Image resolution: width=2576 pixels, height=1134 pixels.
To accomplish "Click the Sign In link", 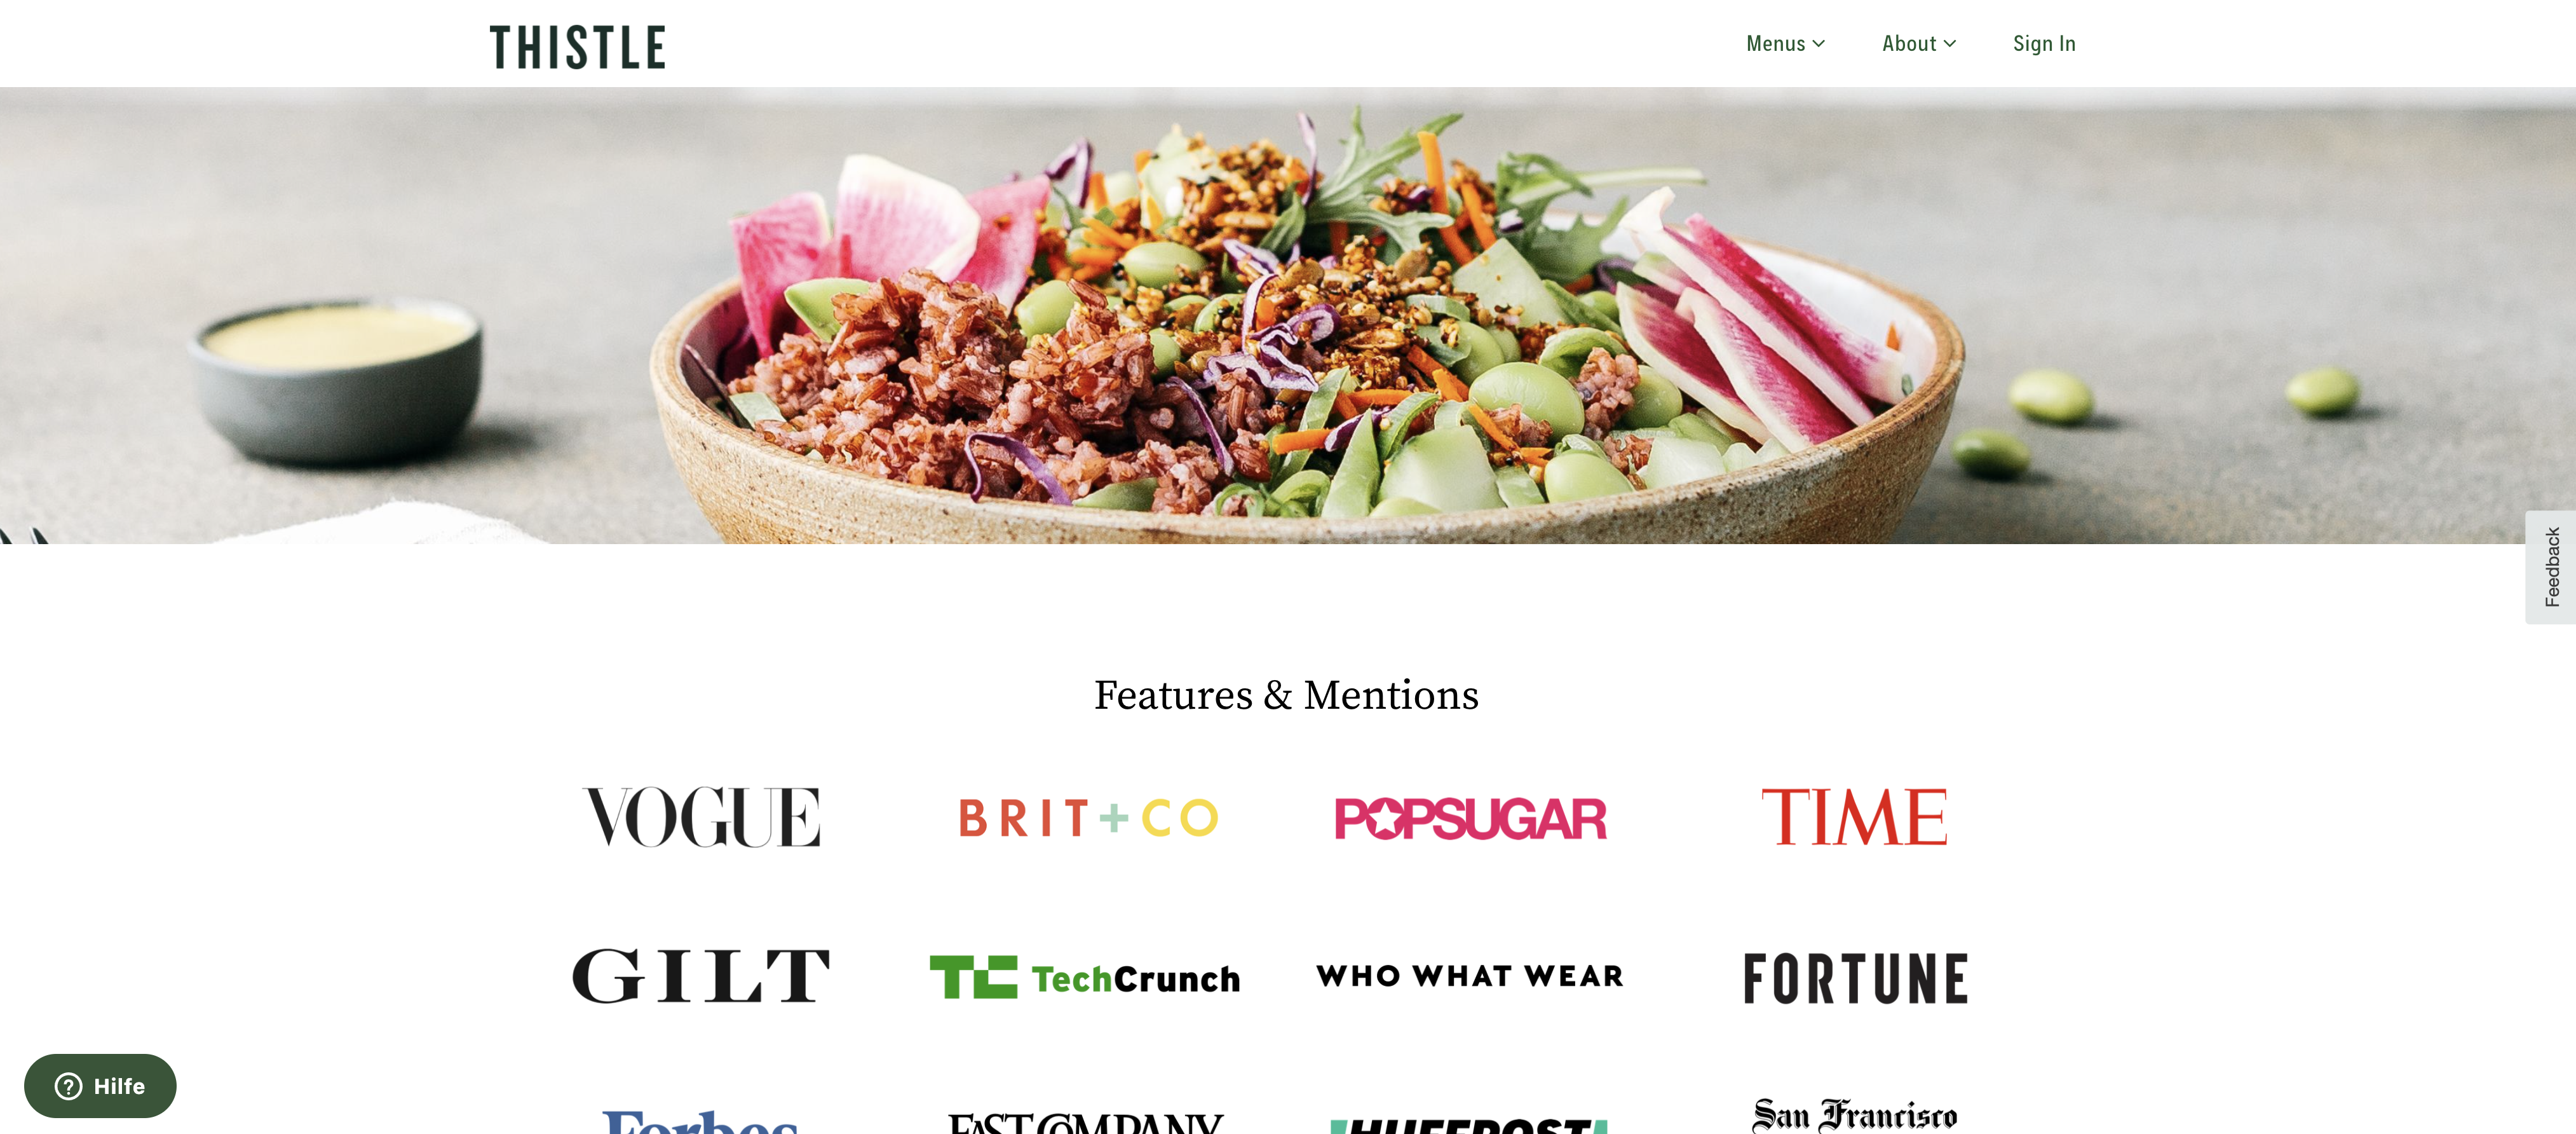I will 2044,43.
